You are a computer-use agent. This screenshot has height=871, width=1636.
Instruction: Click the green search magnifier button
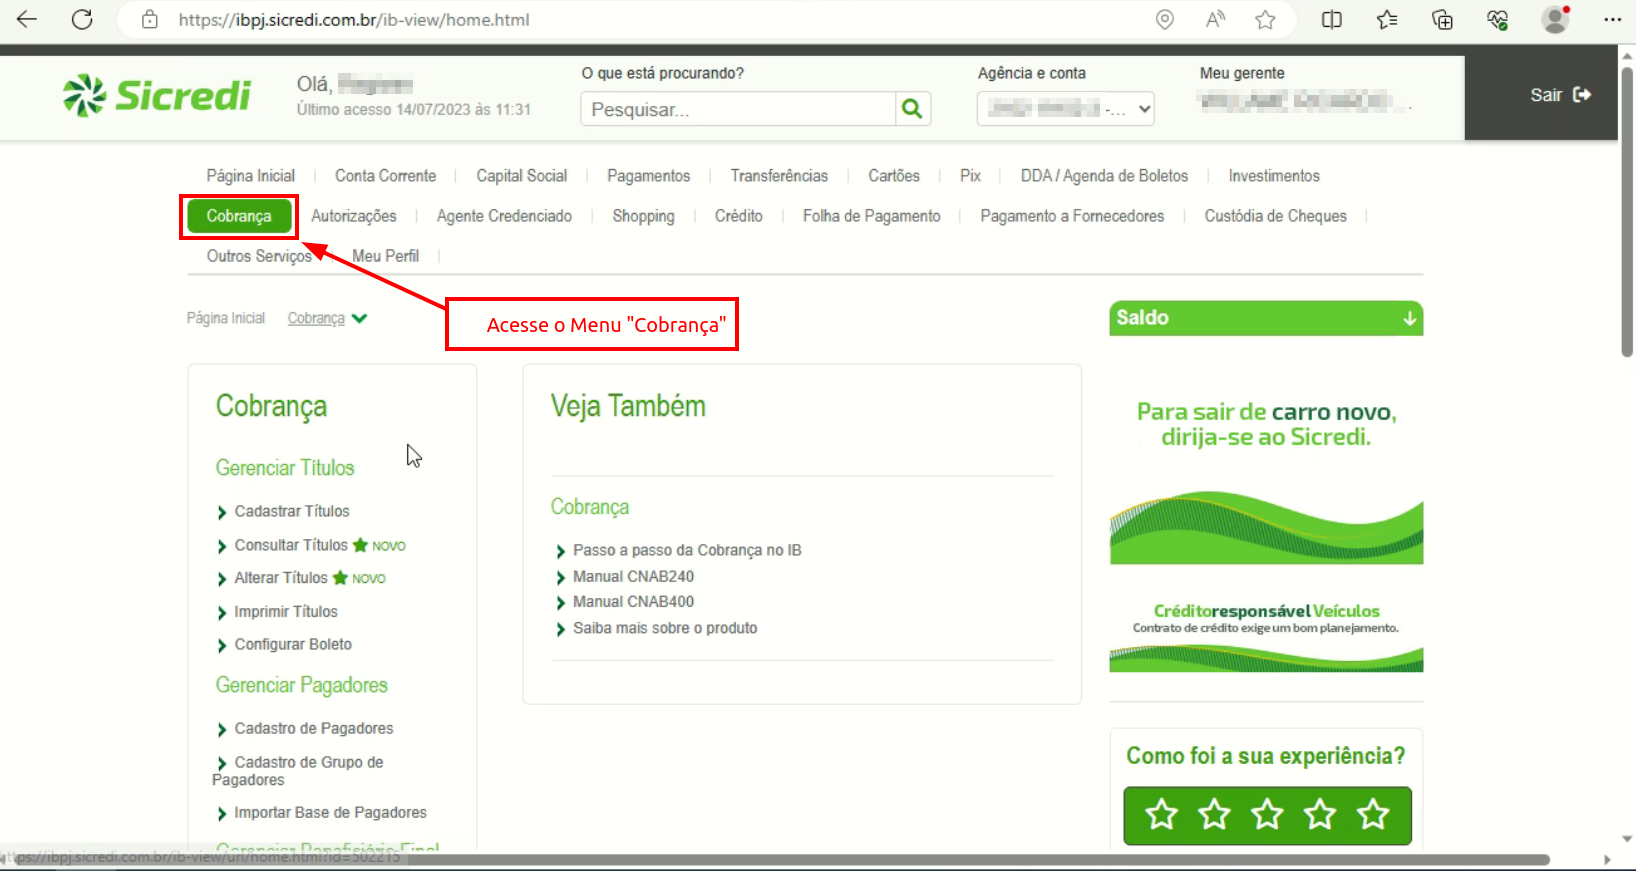[x=912, y=108]
